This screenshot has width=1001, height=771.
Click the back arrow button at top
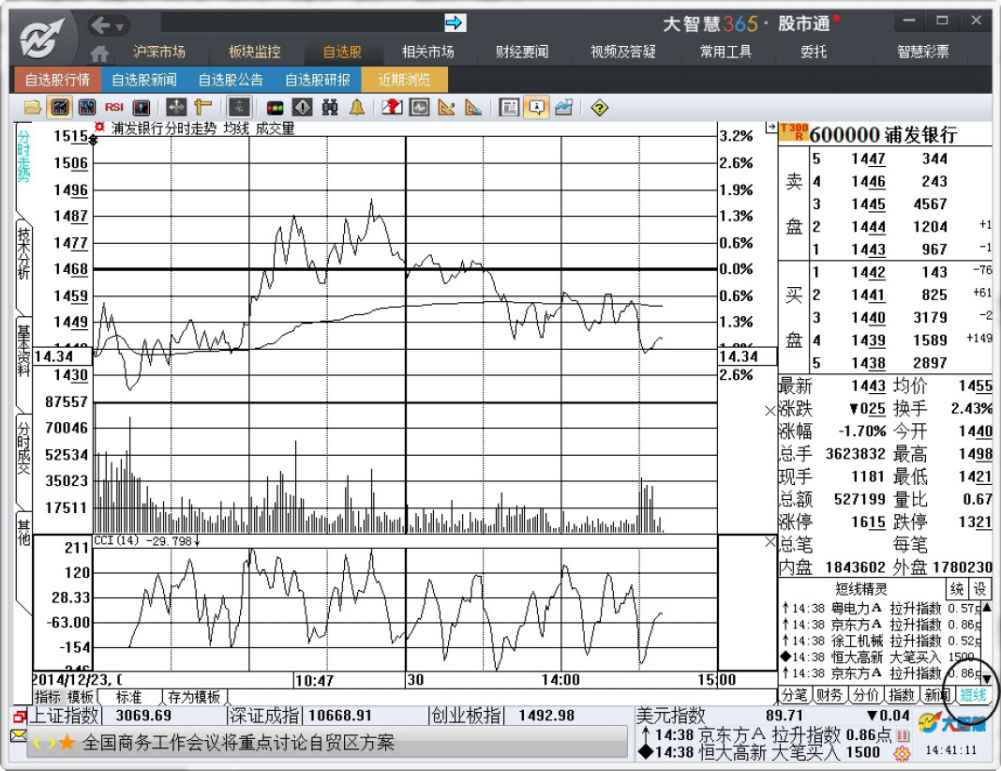(102, 25)
